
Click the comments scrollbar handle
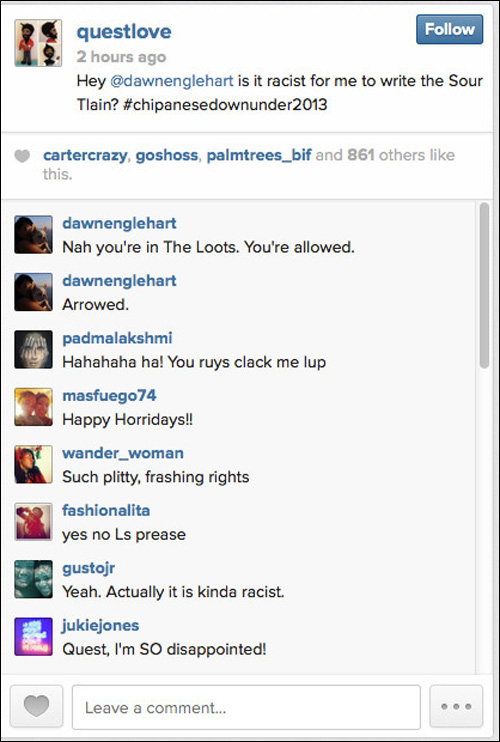484,285
